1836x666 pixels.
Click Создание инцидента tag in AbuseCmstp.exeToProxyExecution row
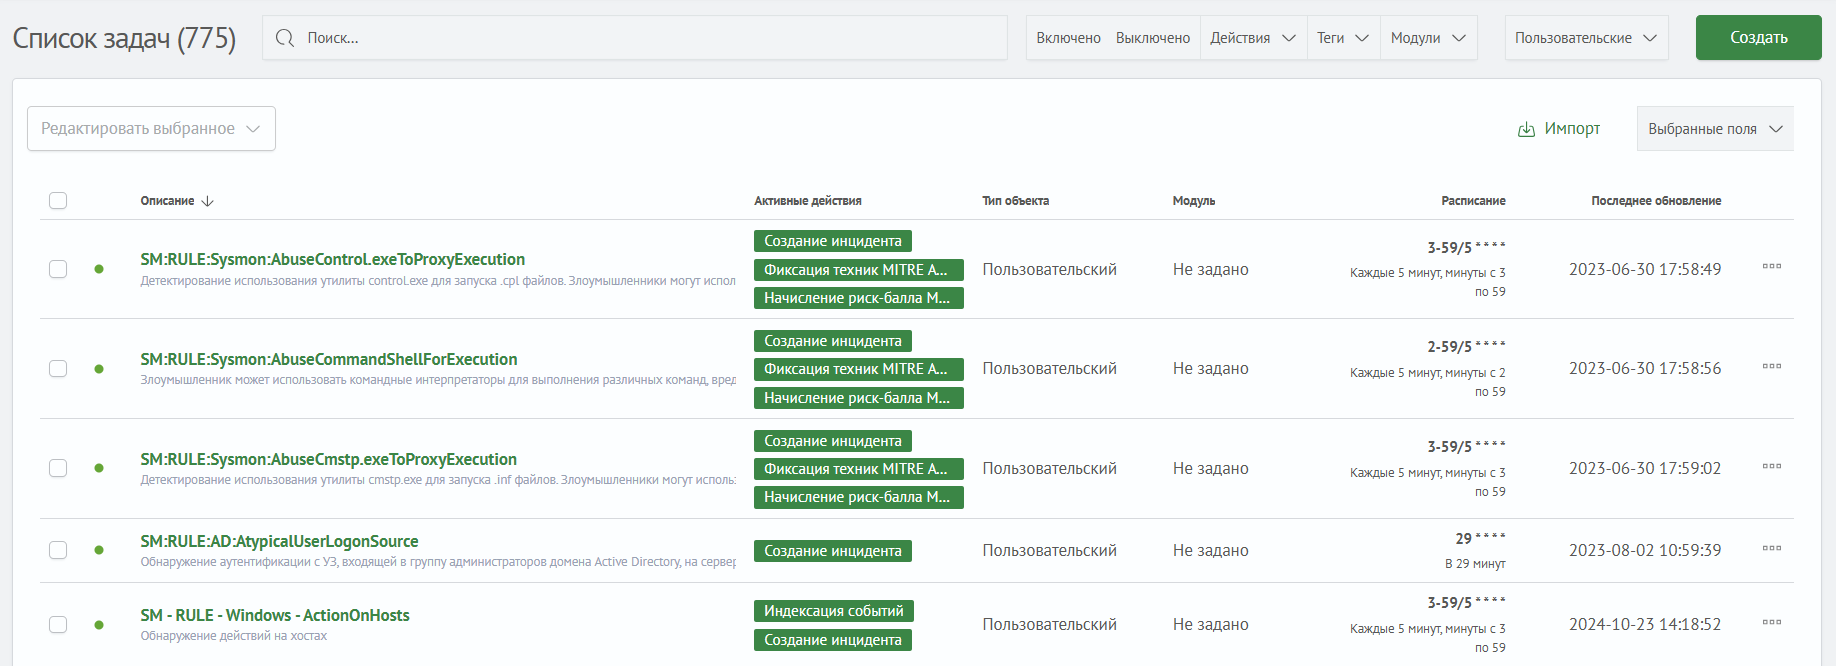(833, 441)
